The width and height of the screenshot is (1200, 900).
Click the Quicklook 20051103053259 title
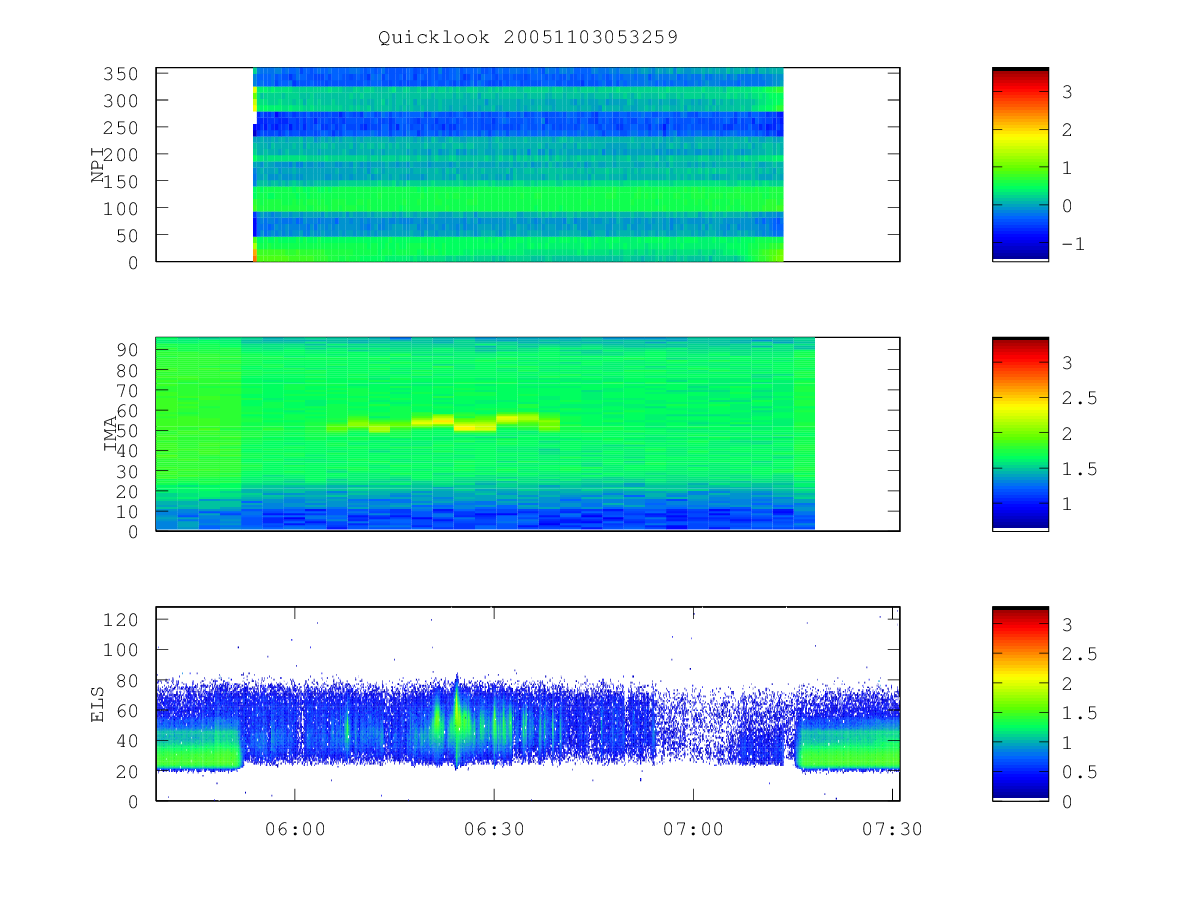point(528,38)
